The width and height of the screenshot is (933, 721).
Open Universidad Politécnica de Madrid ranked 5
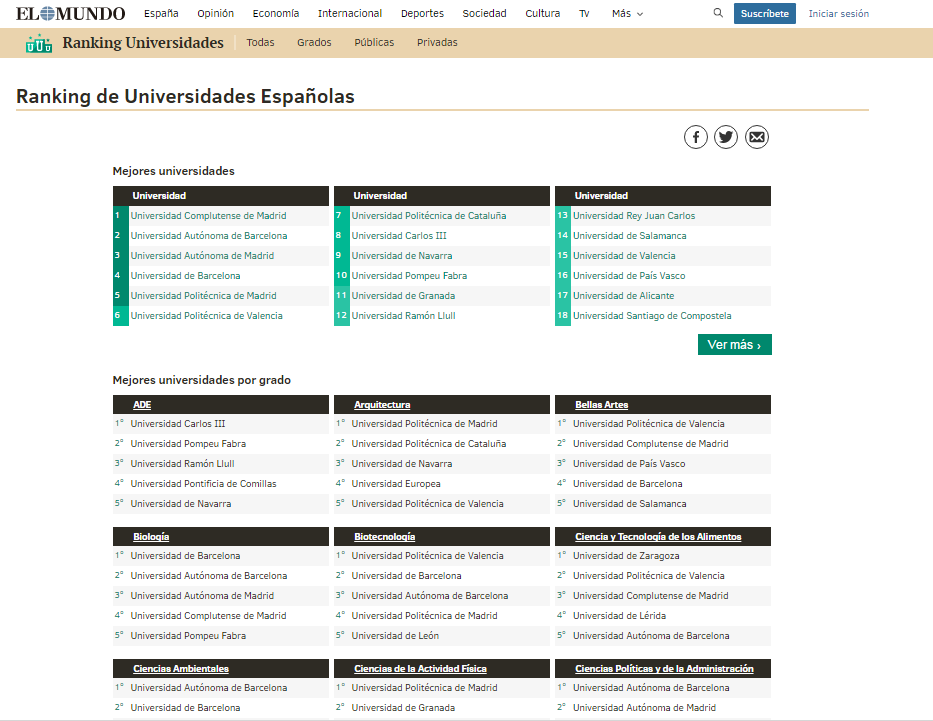click(203, 296)
